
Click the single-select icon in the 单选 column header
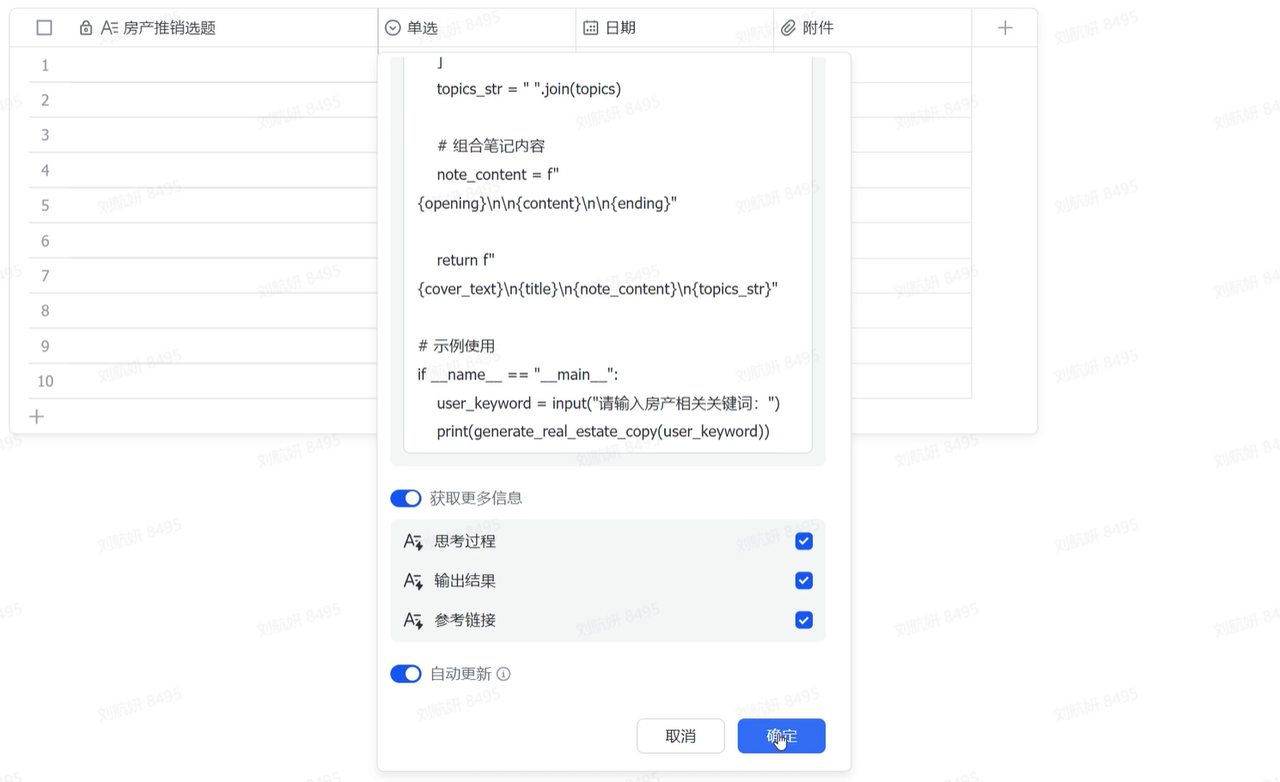392,27
